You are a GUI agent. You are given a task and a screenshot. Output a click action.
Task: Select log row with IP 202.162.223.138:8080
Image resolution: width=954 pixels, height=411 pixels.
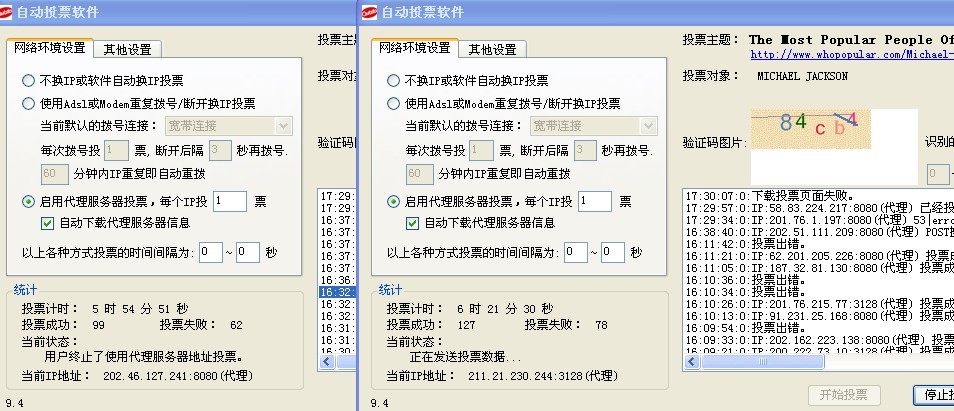pyautogui.click(x=818, y=339)
